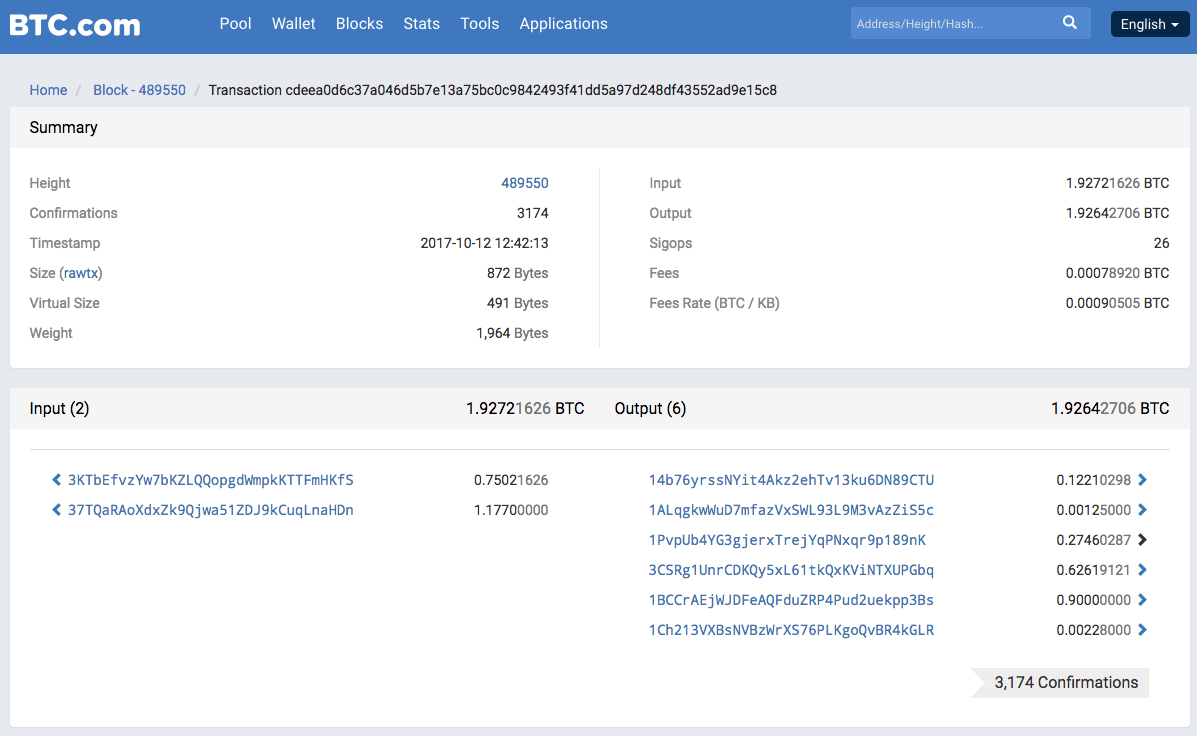Click right arrow next to 0.00125000 output
This screenshot has width=1197, height=736.
pyautogui.click(x=1142, y=510)
